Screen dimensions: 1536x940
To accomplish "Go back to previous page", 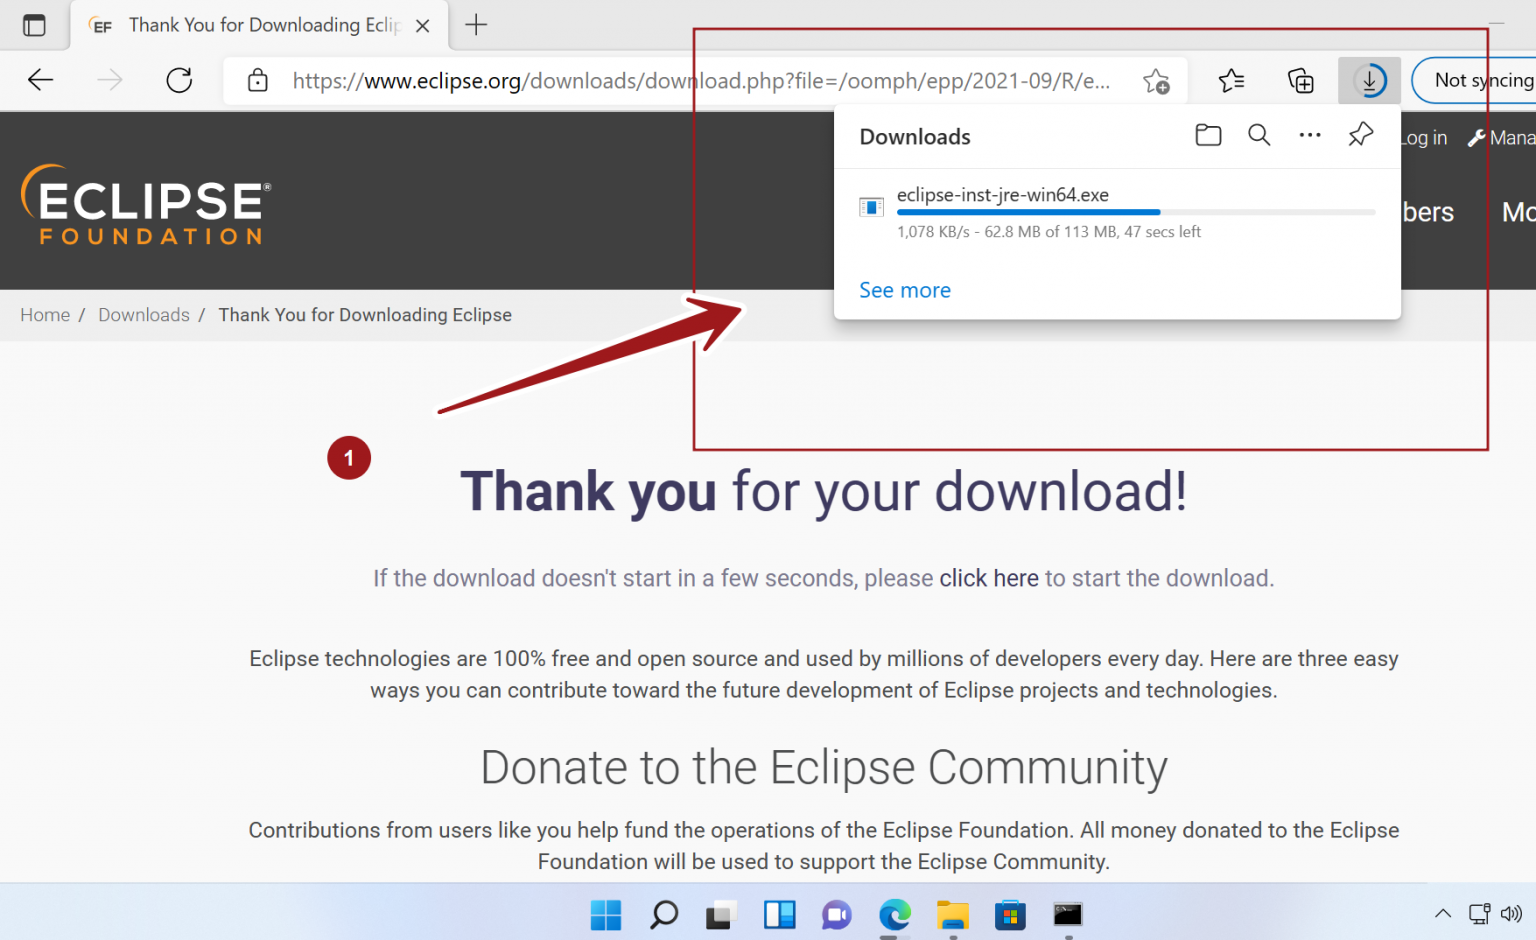I will click(40, 80).
